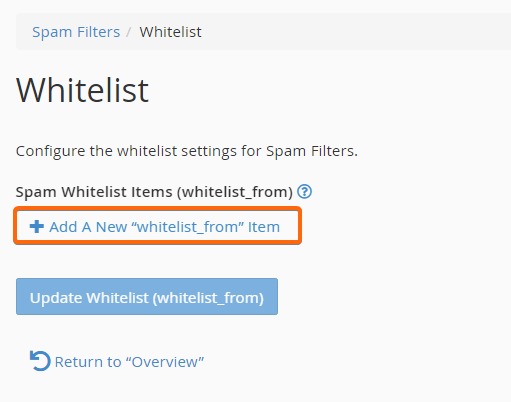Click the large Whitelist page heading

82,90
